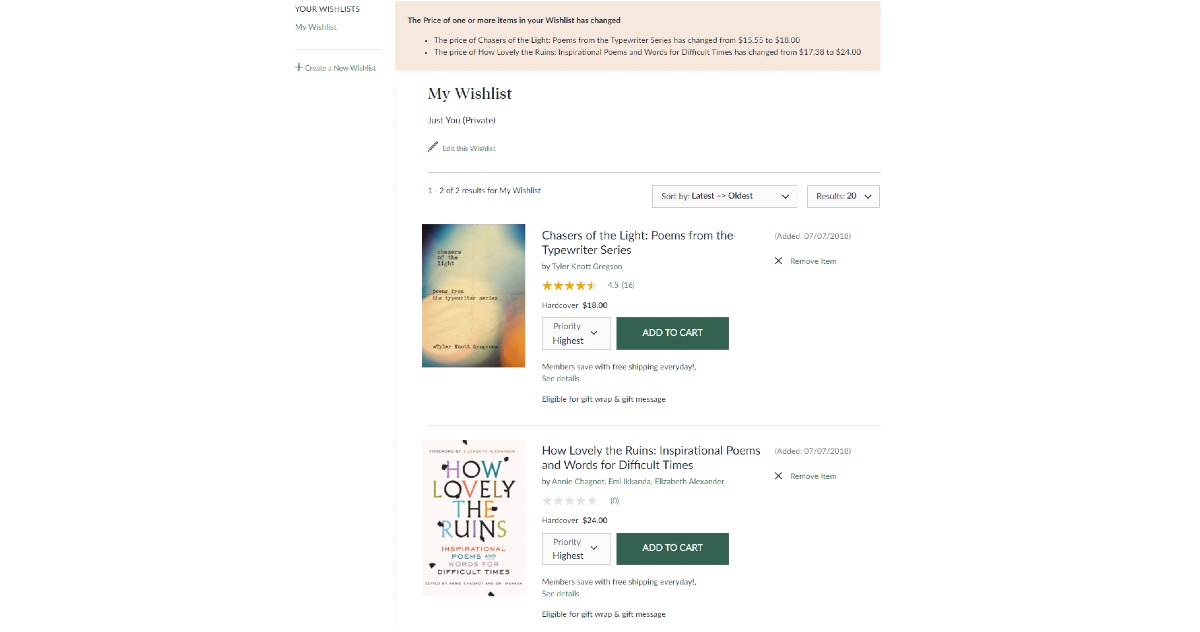Click the How Lovely the Ruins cover thumbnail
1200x632 pixels.
473,517
